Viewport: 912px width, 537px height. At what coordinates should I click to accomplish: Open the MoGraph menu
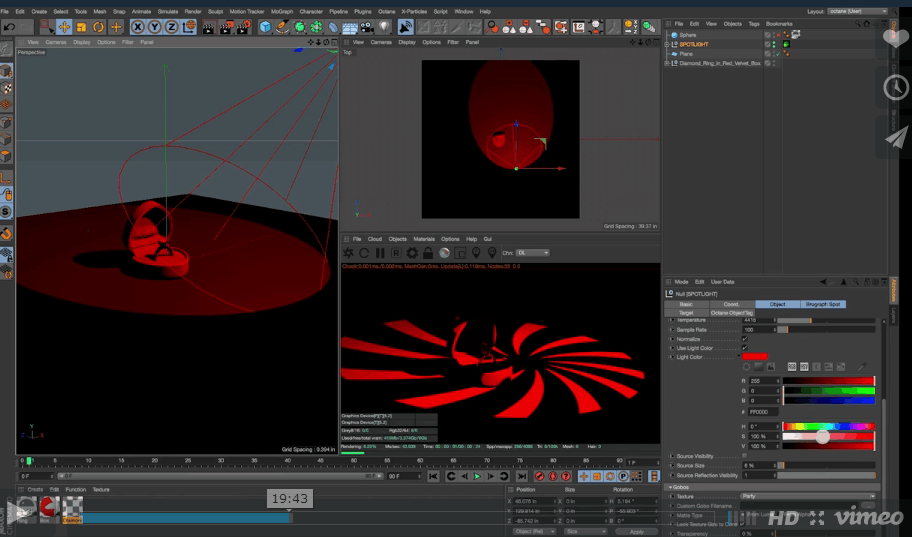pyautogui.click(x=281, y=11)
